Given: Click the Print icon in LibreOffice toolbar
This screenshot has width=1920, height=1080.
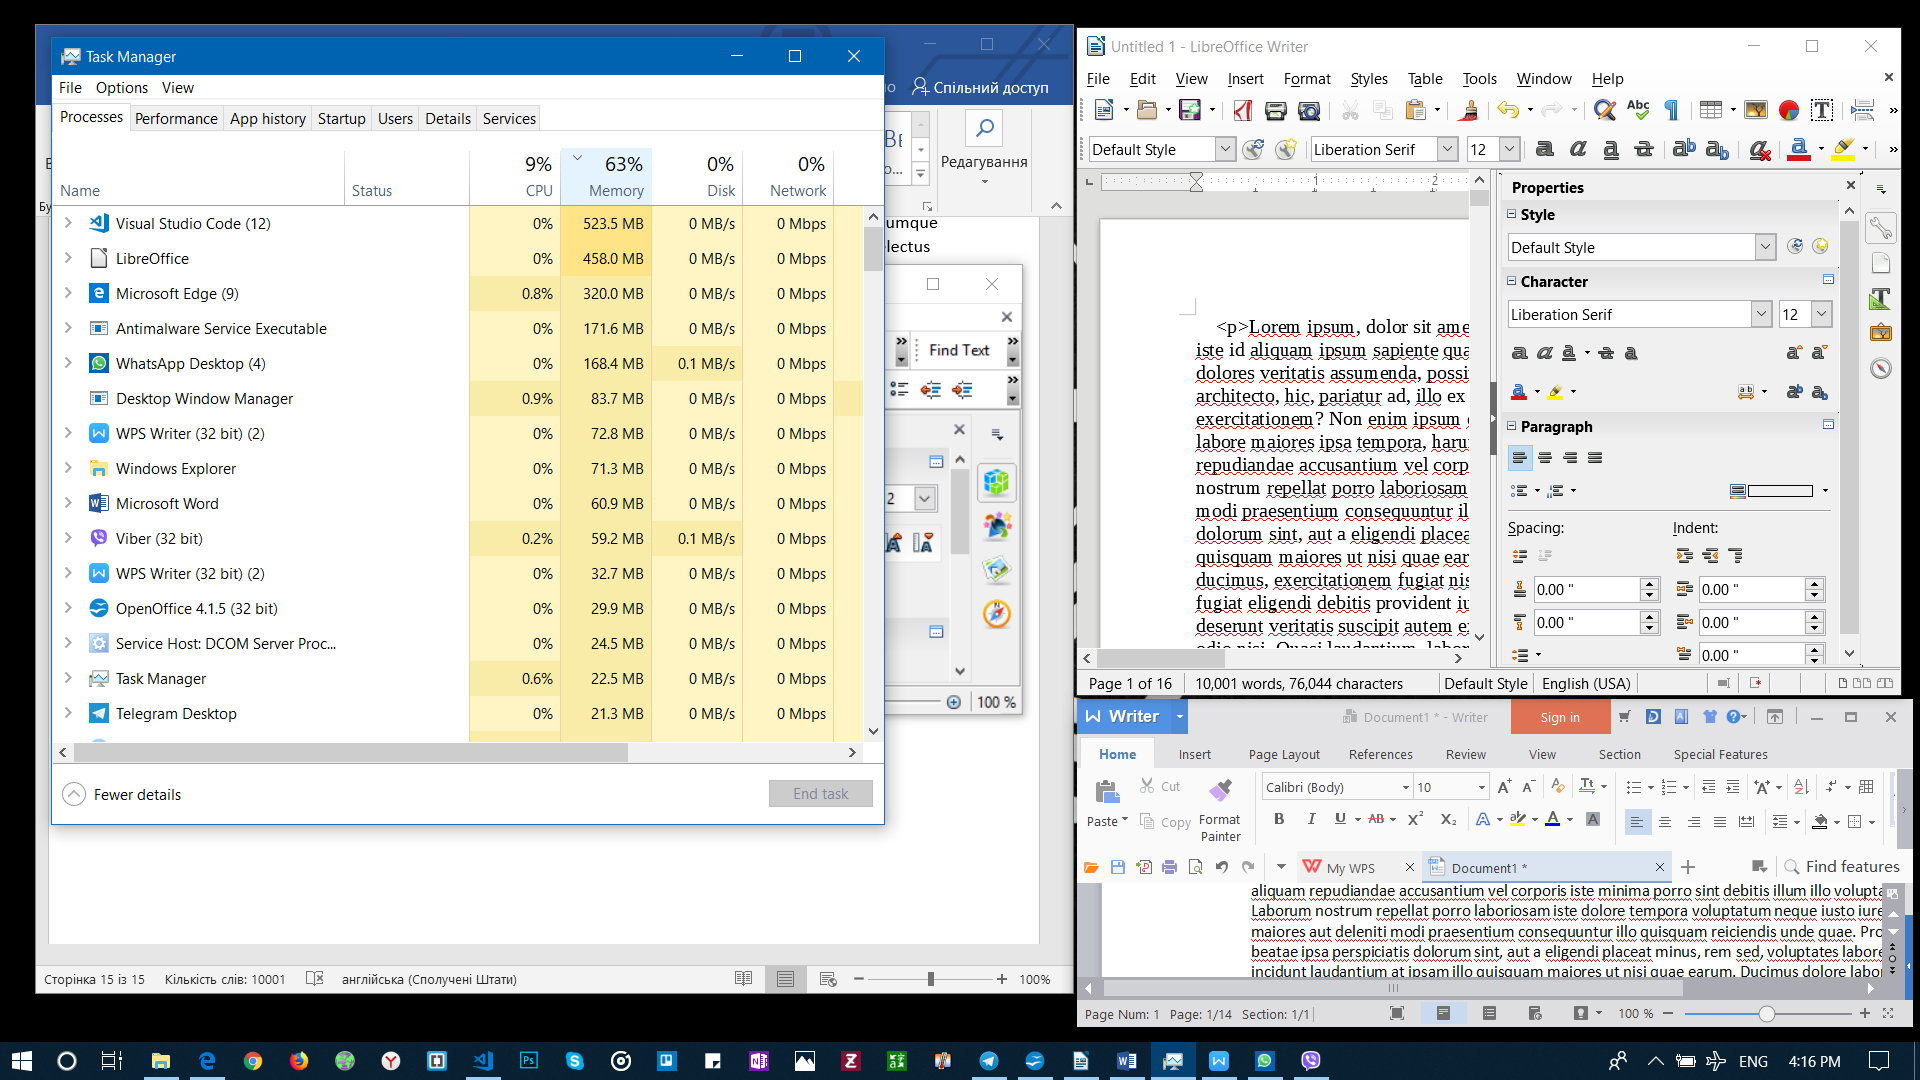Looking at the screenshot, I should (1275, 110).
